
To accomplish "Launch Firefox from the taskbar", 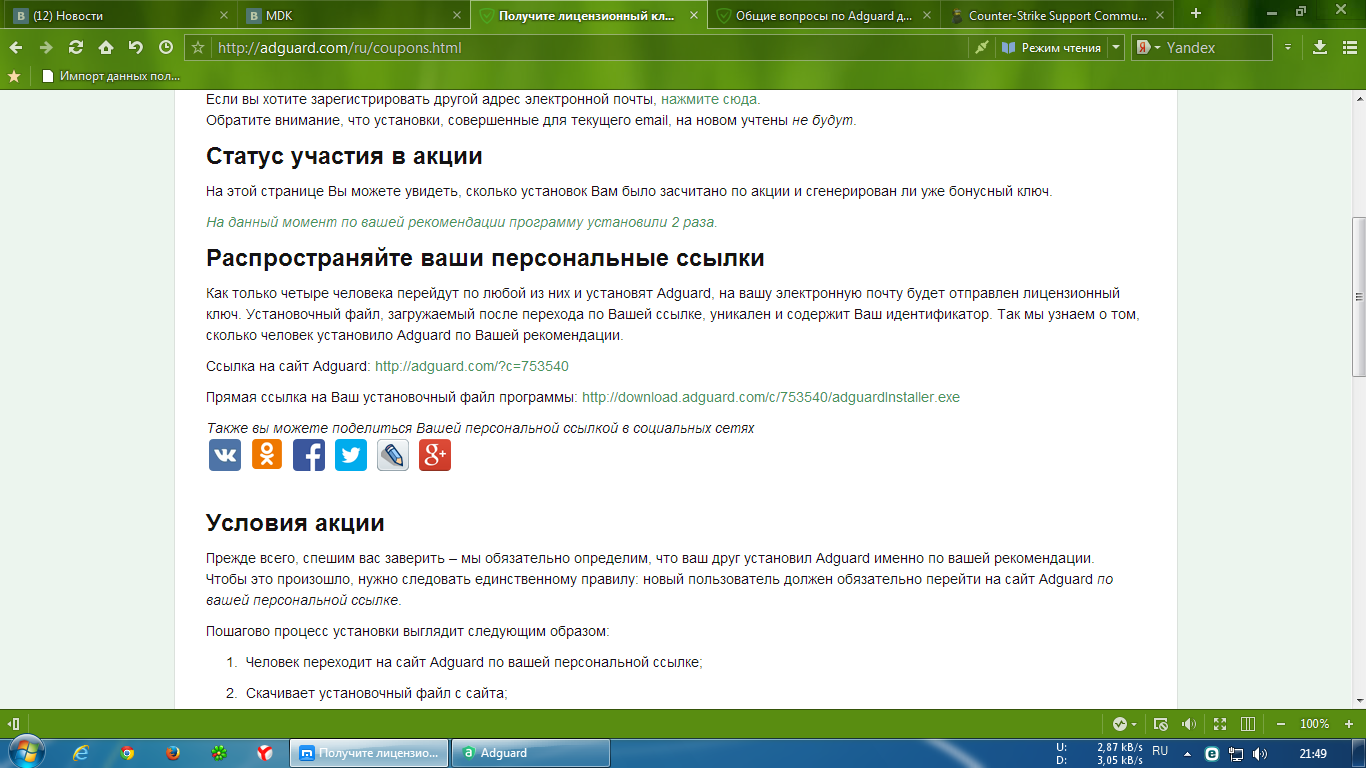I will 173,753.
